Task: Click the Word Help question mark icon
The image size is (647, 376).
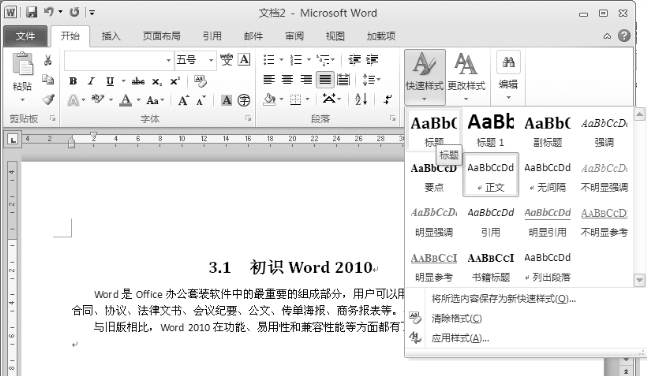Action: pos(624,36)
